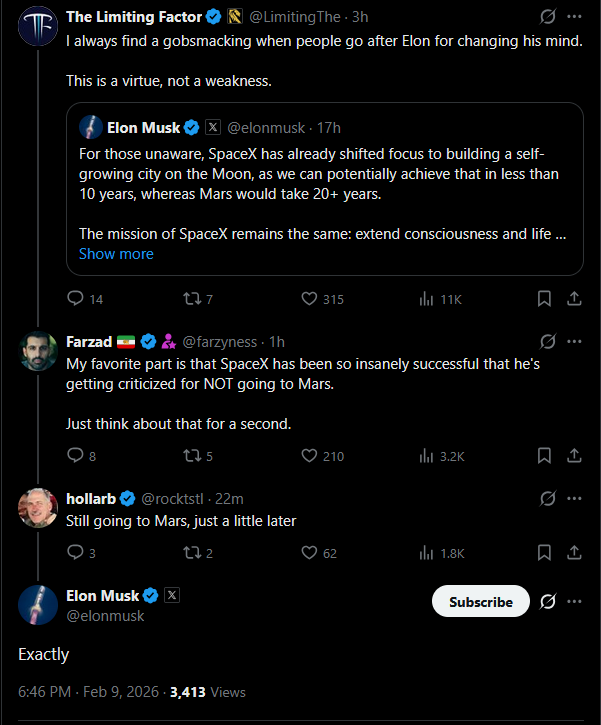The image size is (601, 725).
Task: Open Grok icon on Farzad's reply
Action: point(547,341)
